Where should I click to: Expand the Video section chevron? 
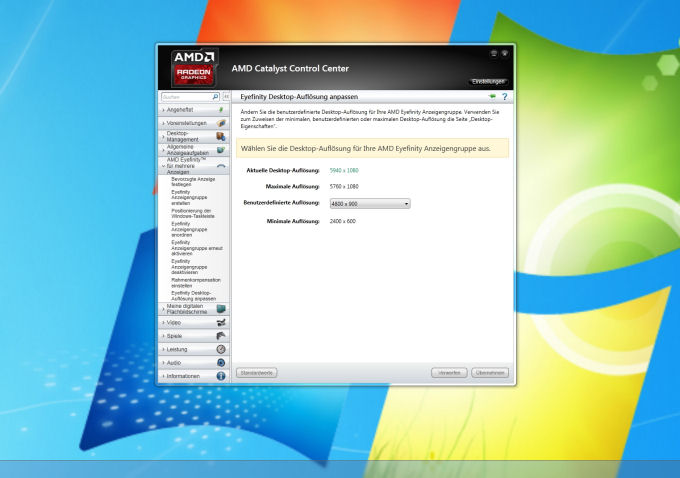coord(163,323)
